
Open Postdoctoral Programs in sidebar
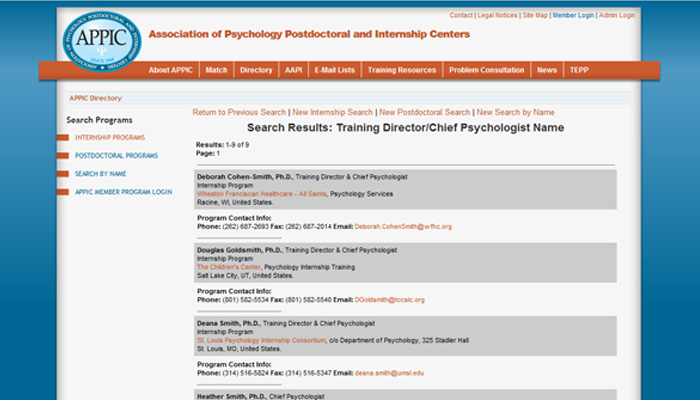coord(117,156)
